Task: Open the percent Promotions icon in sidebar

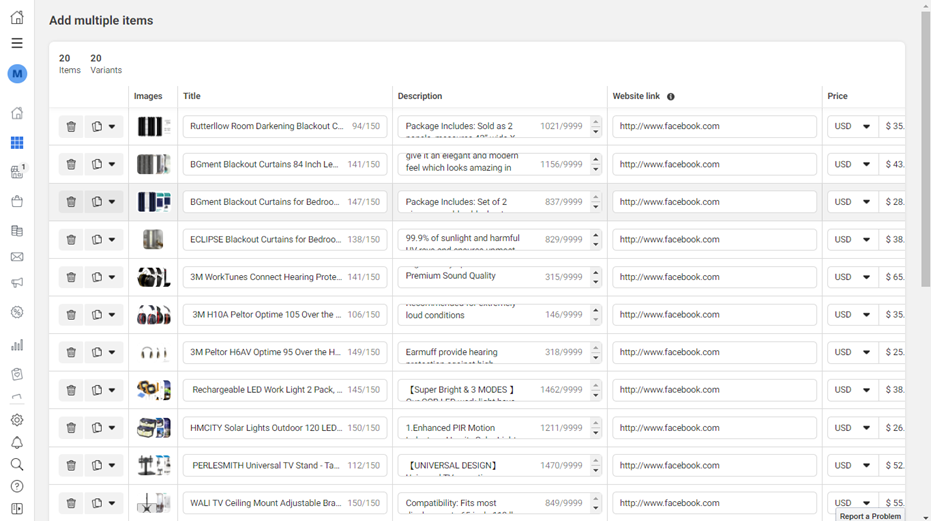Action: click(17, 312)
